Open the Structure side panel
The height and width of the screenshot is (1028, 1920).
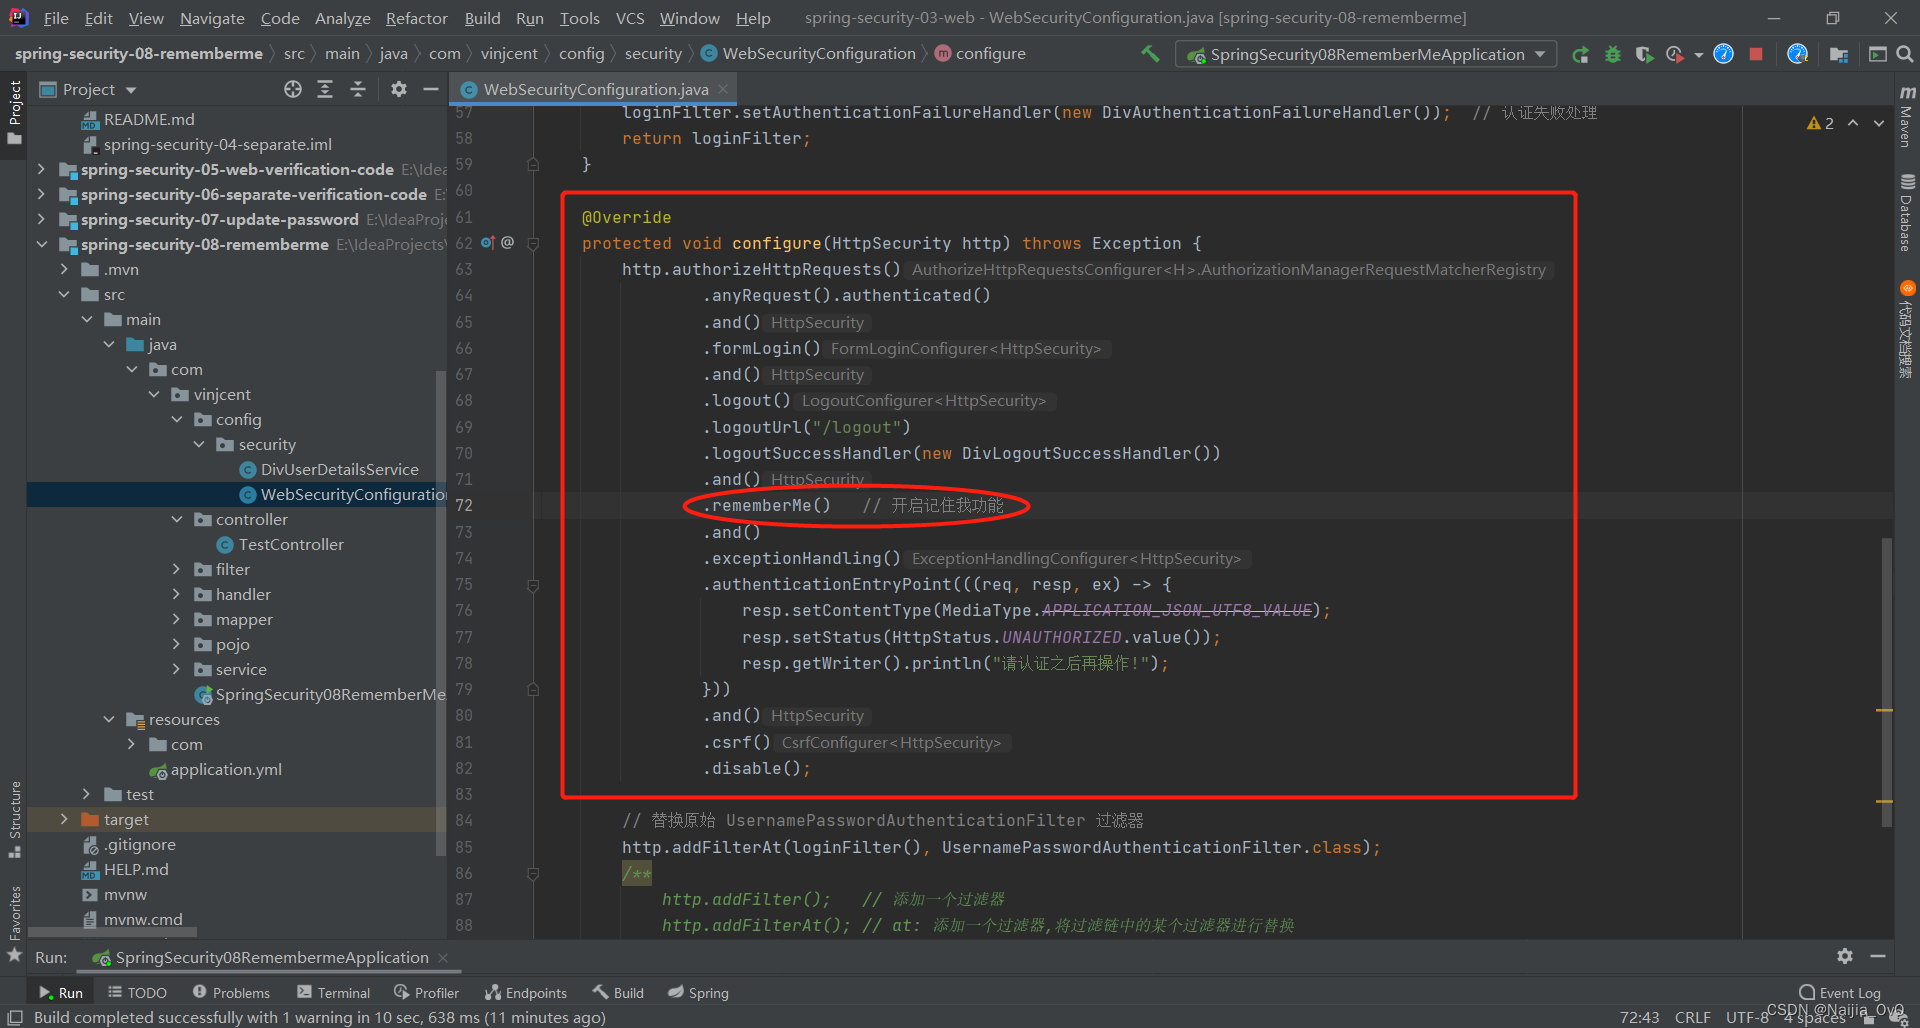pos(15,819)
